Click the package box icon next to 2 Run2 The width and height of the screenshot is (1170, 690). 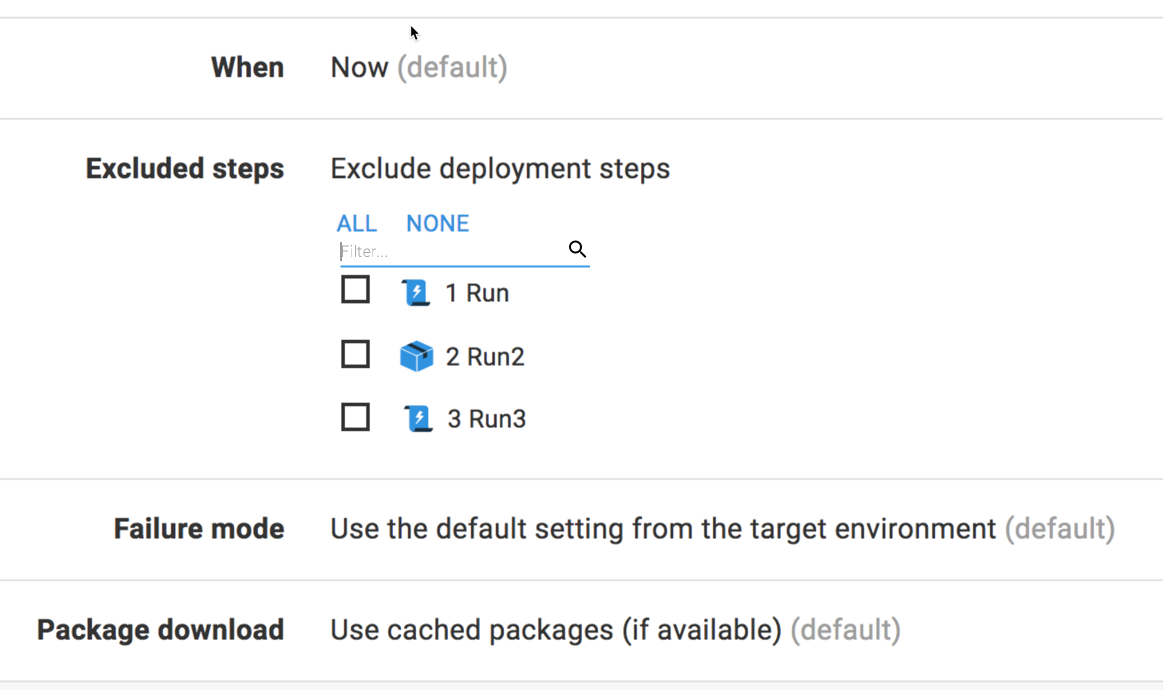[416, 356]
